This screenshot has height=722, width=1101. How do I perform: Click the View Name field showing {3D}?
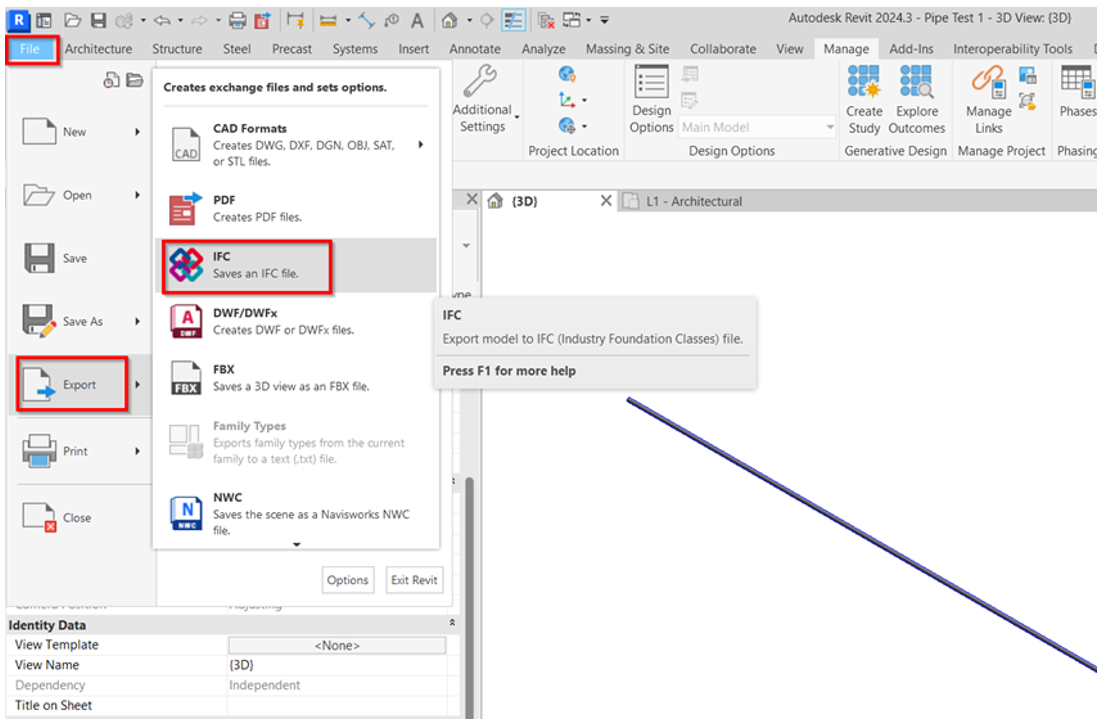click(337, 665)
